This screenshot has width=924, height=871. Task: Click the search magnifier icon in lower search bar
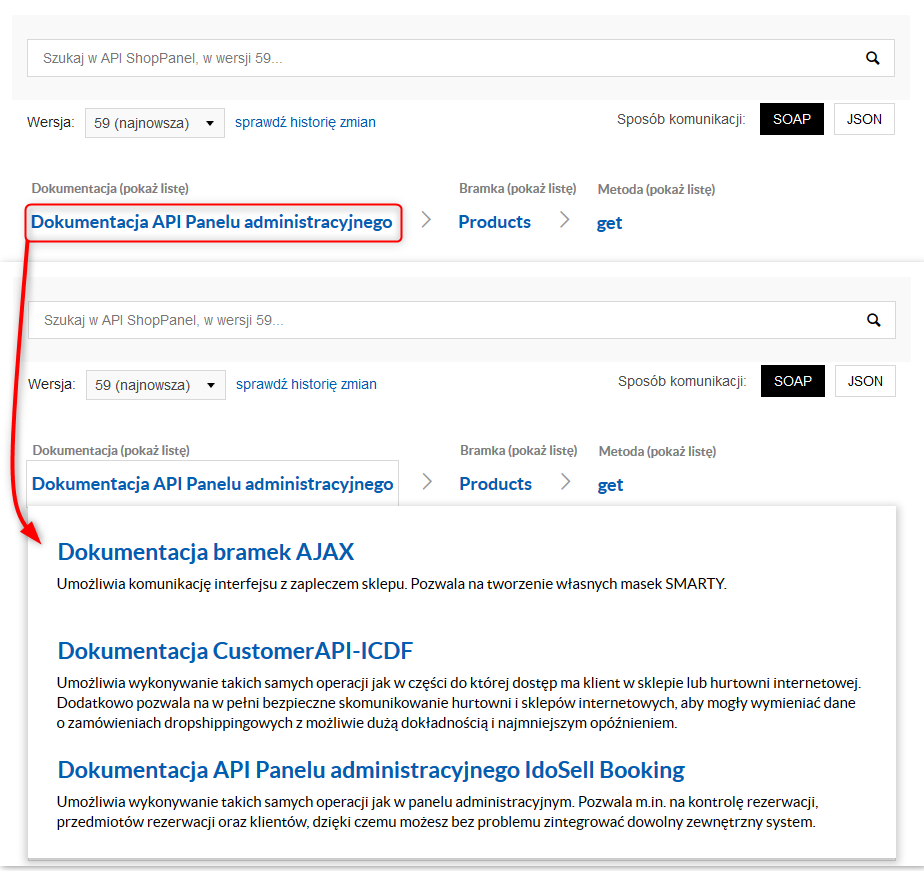pos(873,320)
